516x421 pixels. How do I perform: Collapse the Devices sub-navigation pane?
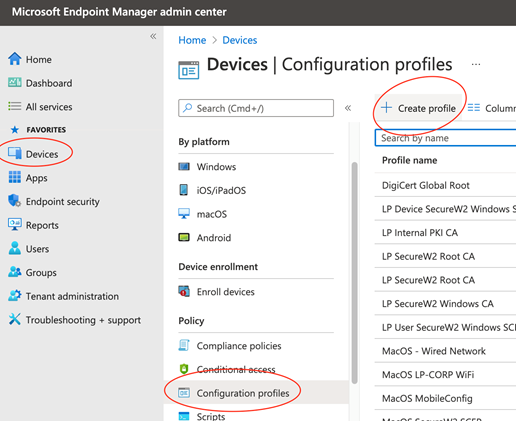(x=348, y=108)
